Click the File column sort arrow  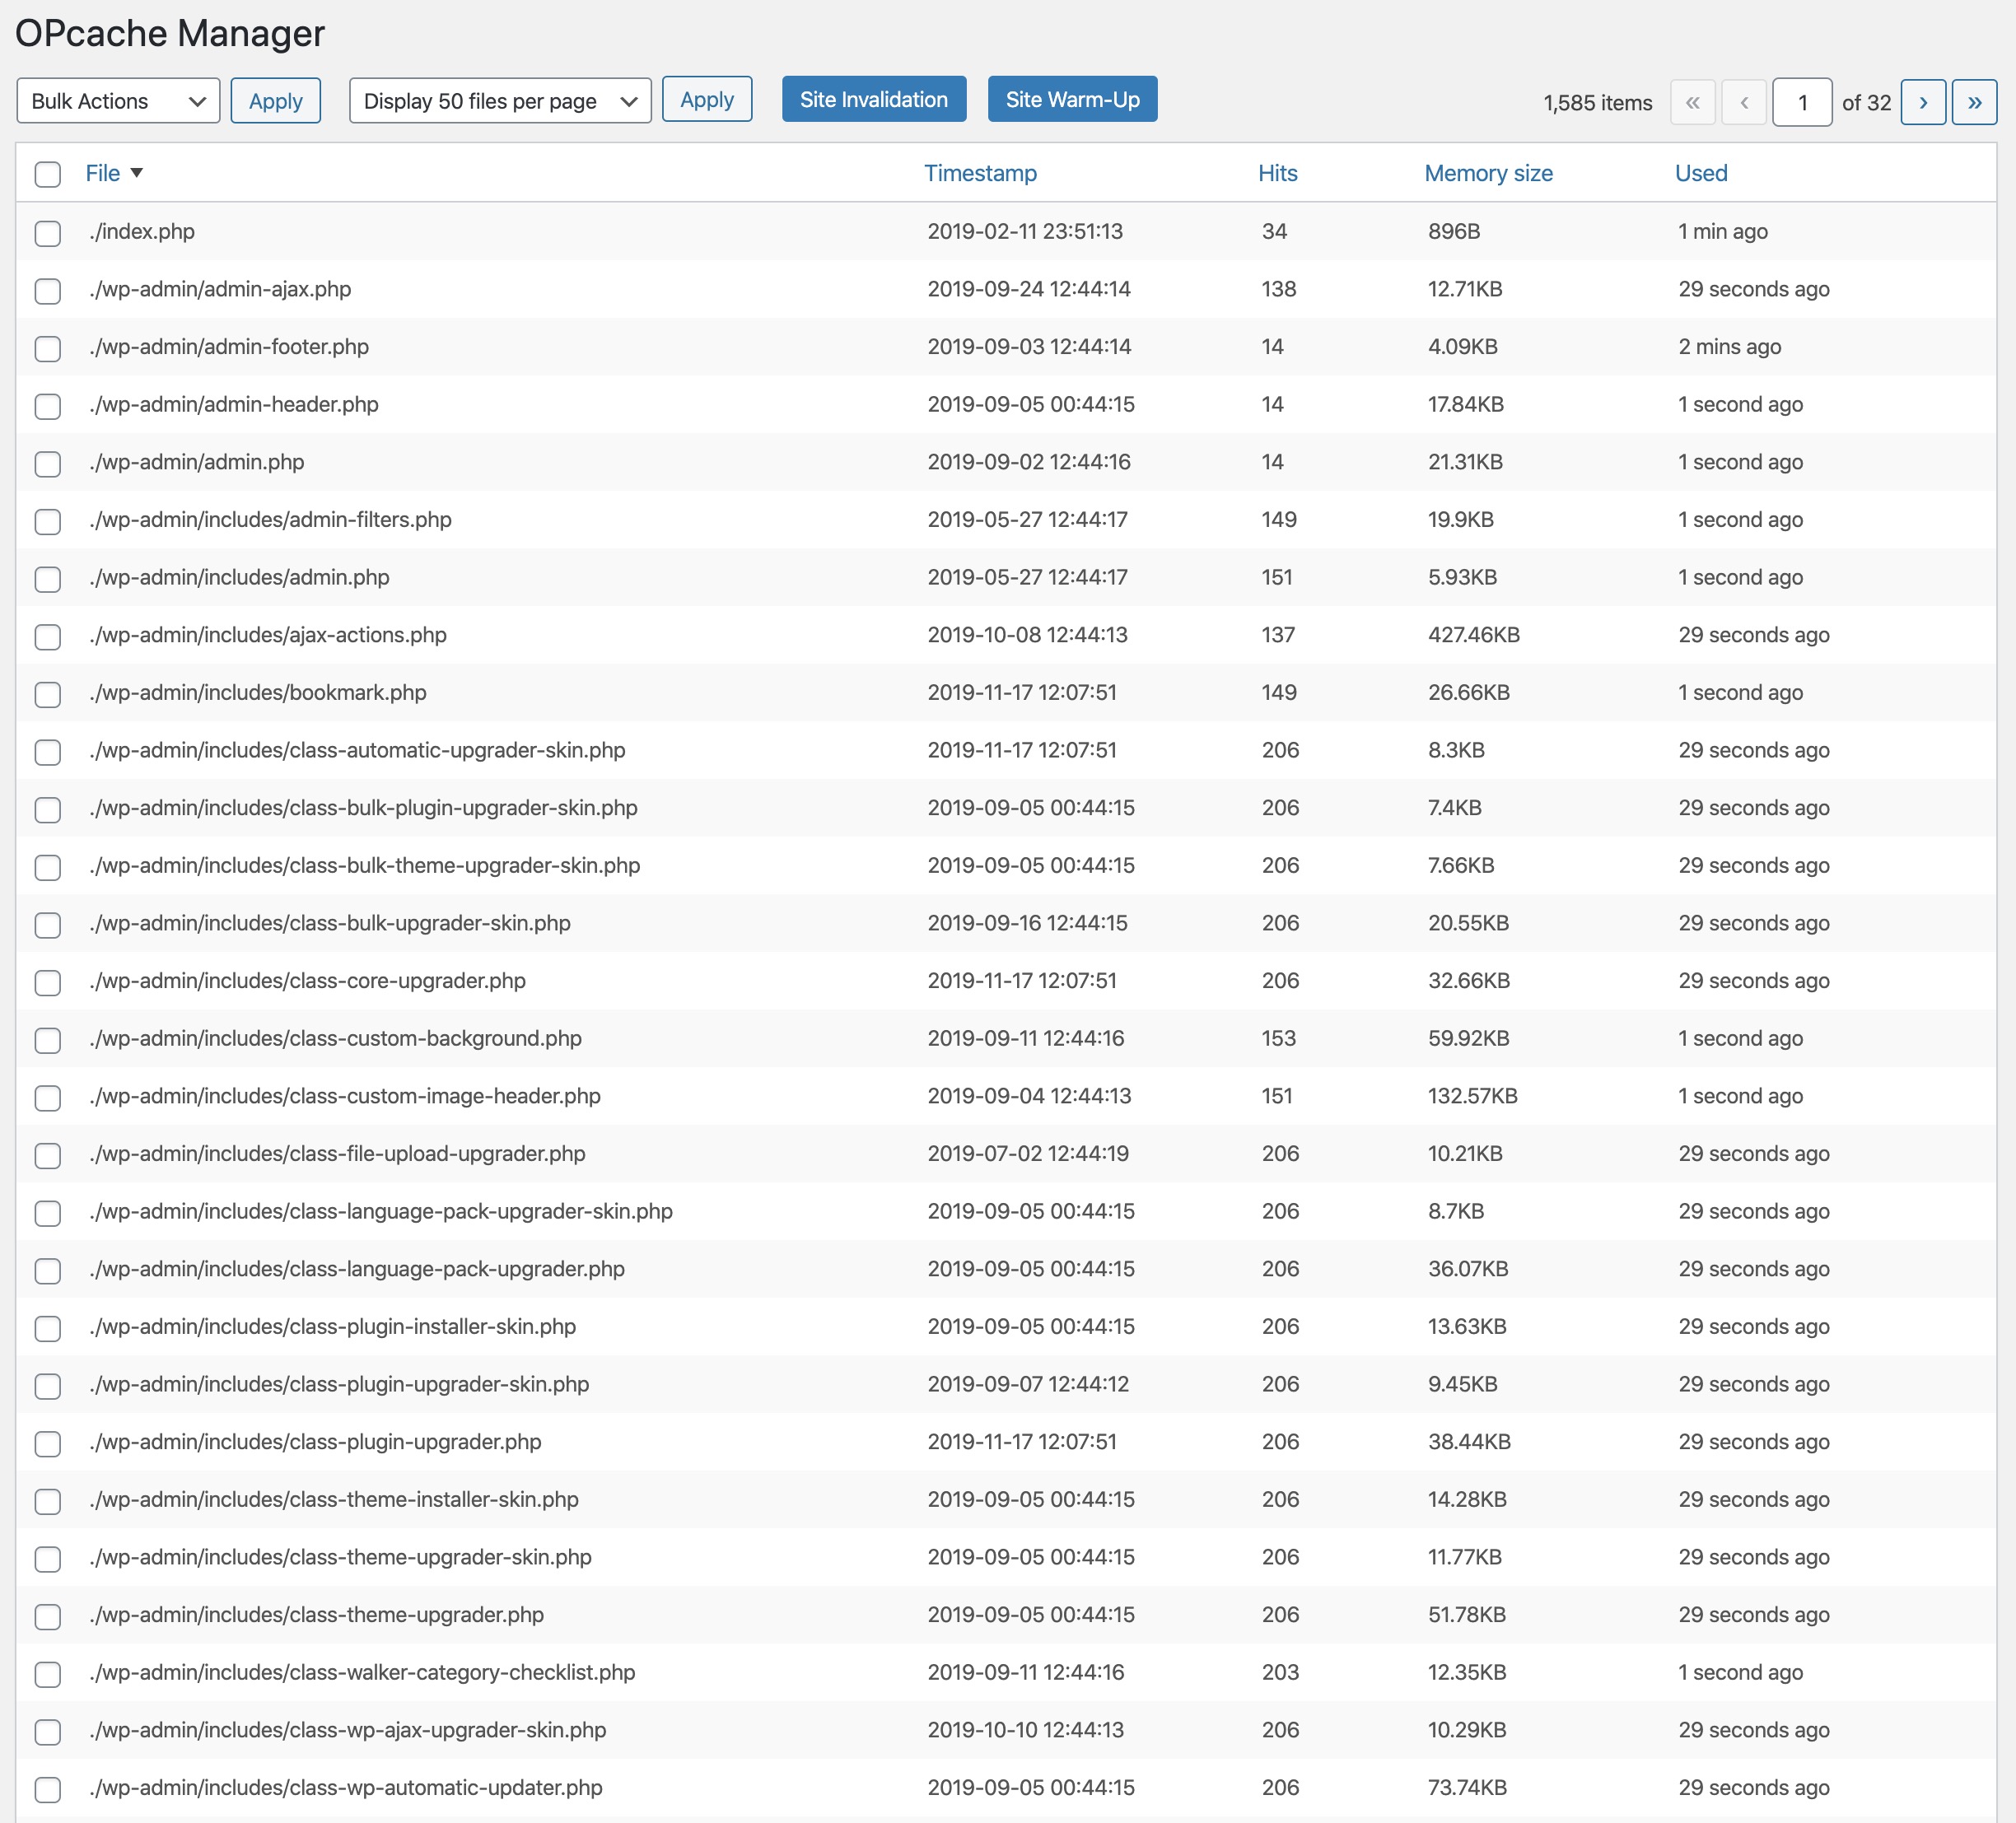(137, 173)
